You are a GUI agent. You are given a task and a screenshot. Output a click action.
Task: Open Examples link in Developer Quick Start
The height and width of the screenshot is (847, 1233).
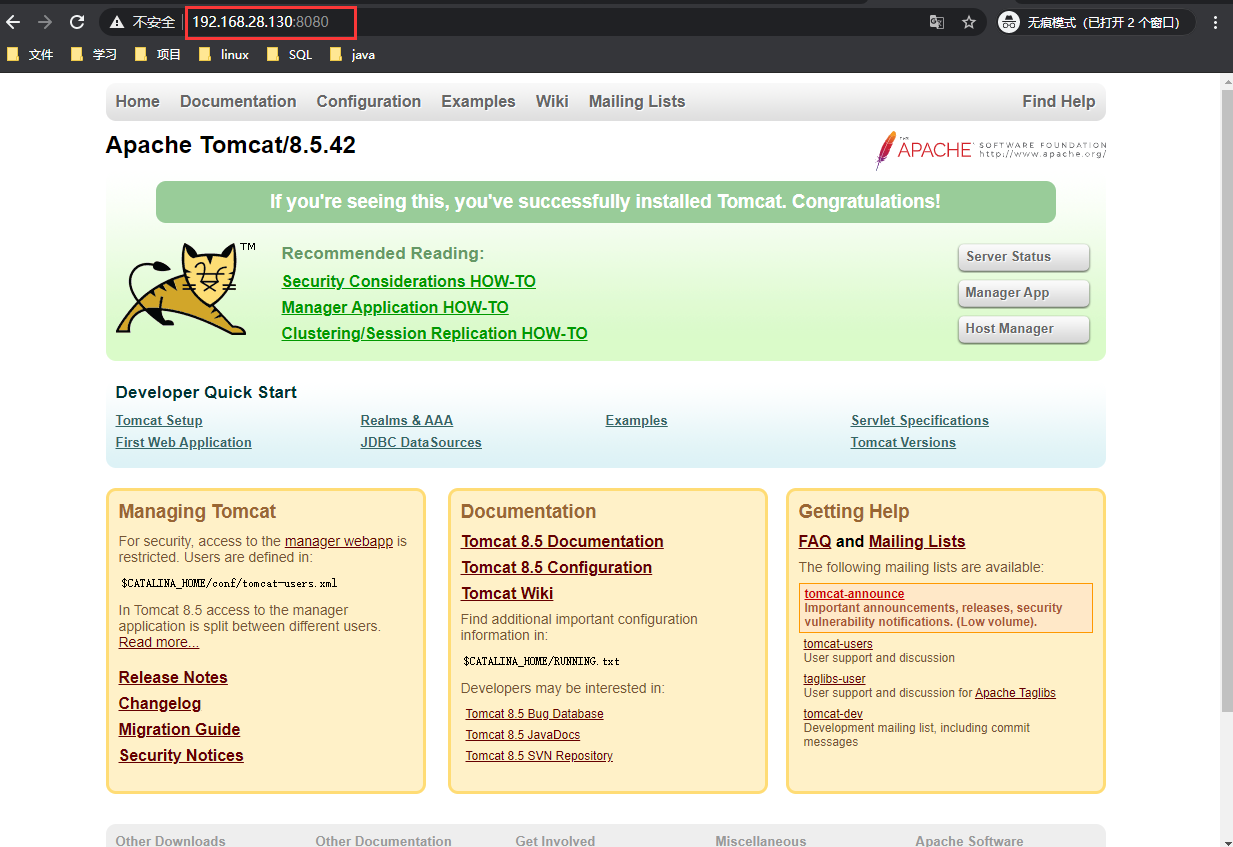pos(636,421)
